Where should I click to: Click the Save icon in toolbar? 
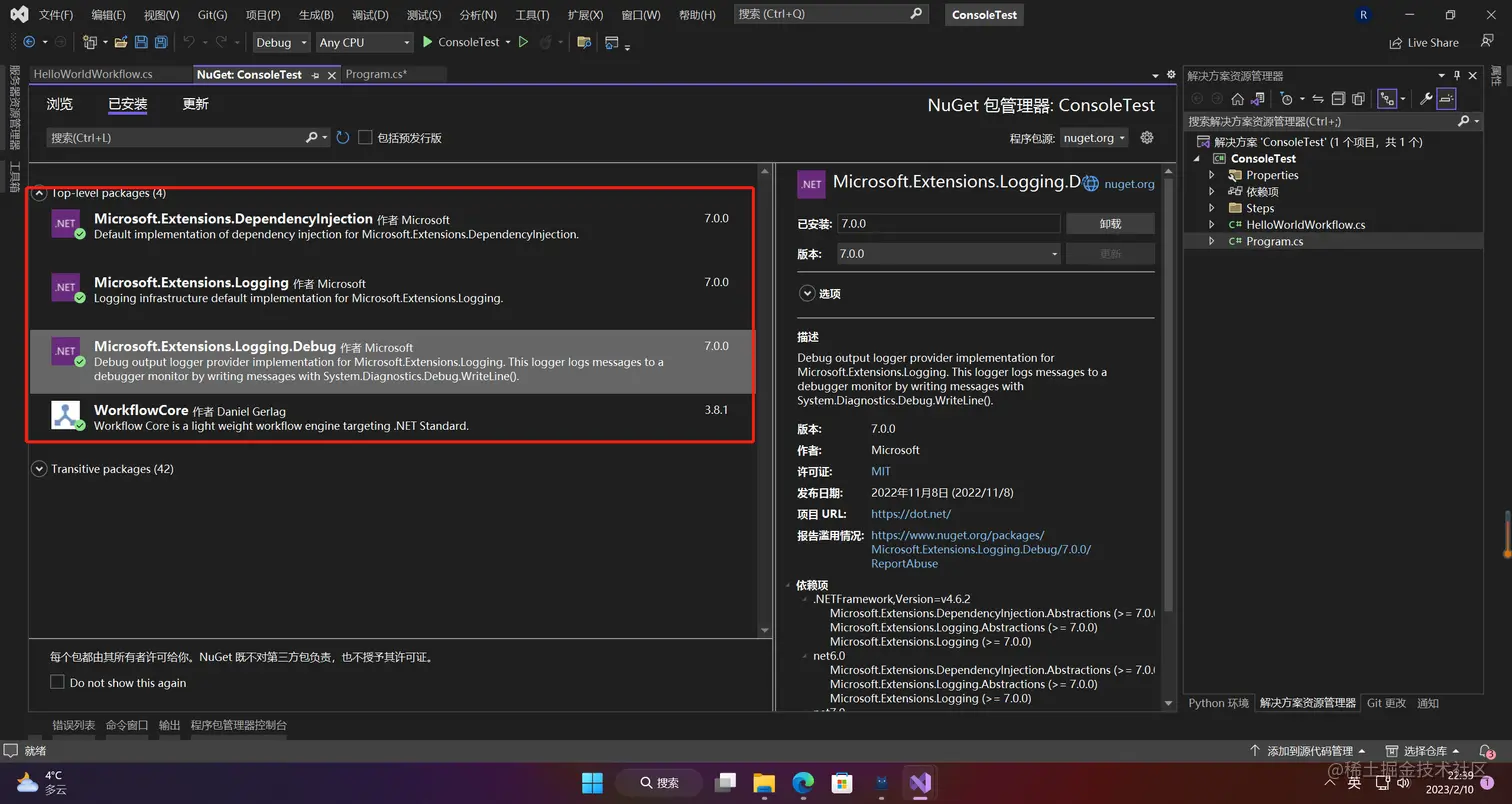coord(141,42)
